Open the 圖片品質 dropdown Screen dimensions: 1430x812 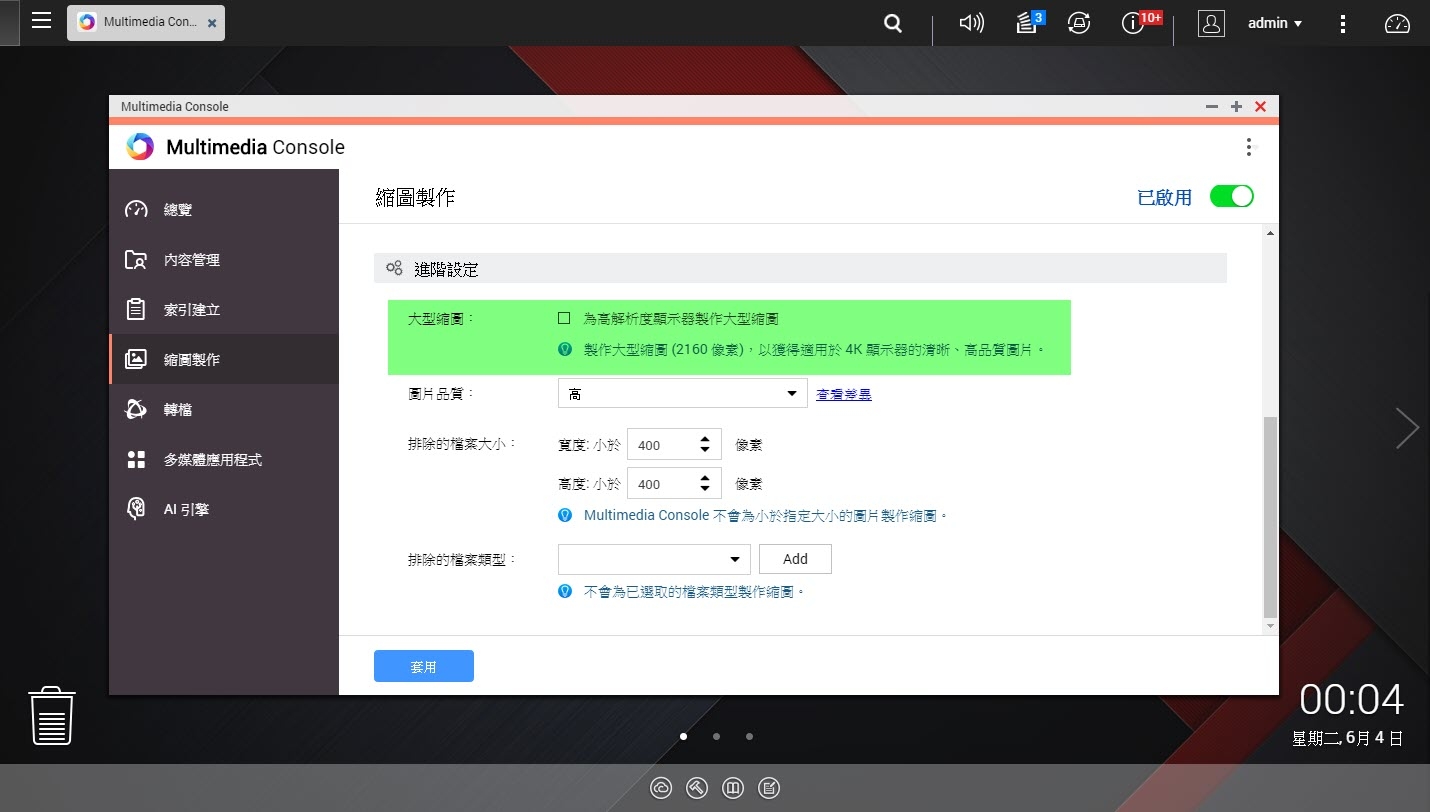tap(682, 393)
